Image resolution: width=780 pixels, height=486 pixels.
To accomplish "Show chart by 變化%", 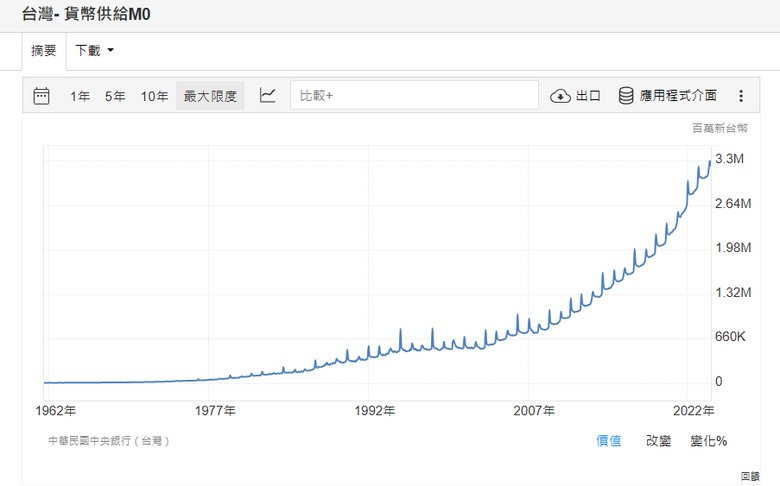I will (708, 441).
